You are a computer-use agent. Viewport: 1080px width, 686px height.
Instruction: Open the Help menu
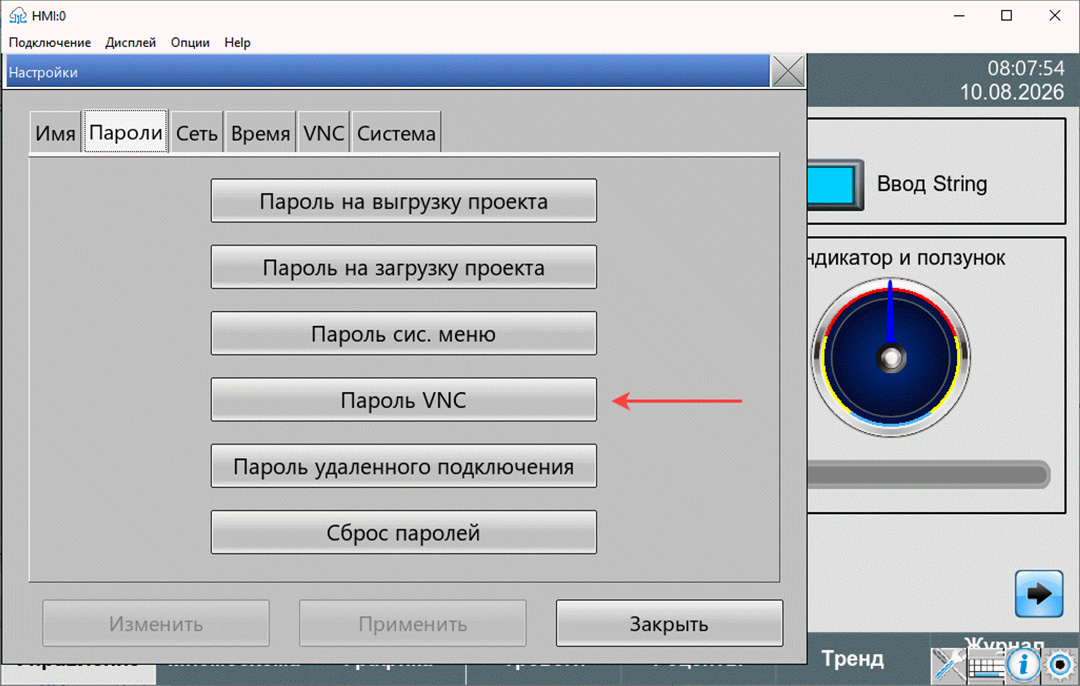tap(238, 43)
